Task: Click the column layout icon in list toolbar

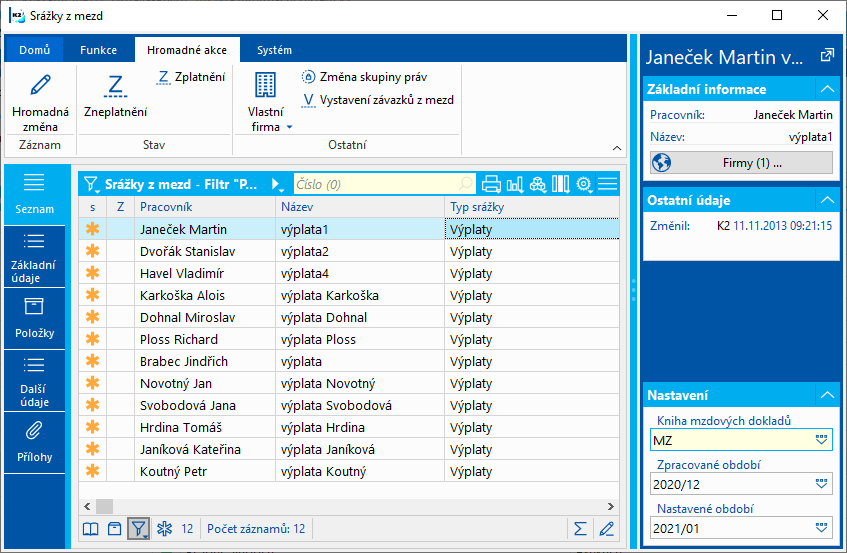Action: tap(561, 184)
